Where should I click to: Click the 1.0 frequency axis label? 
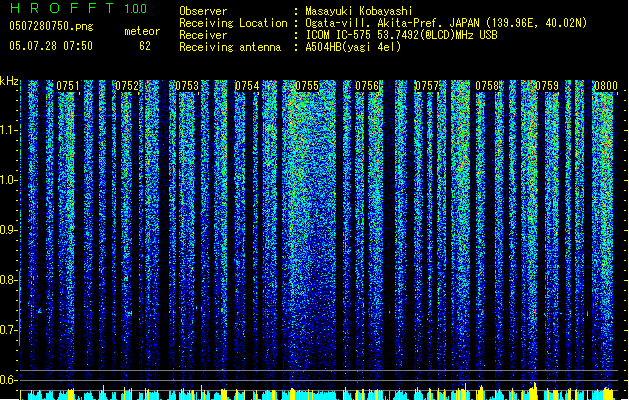[x=9, y=180]
